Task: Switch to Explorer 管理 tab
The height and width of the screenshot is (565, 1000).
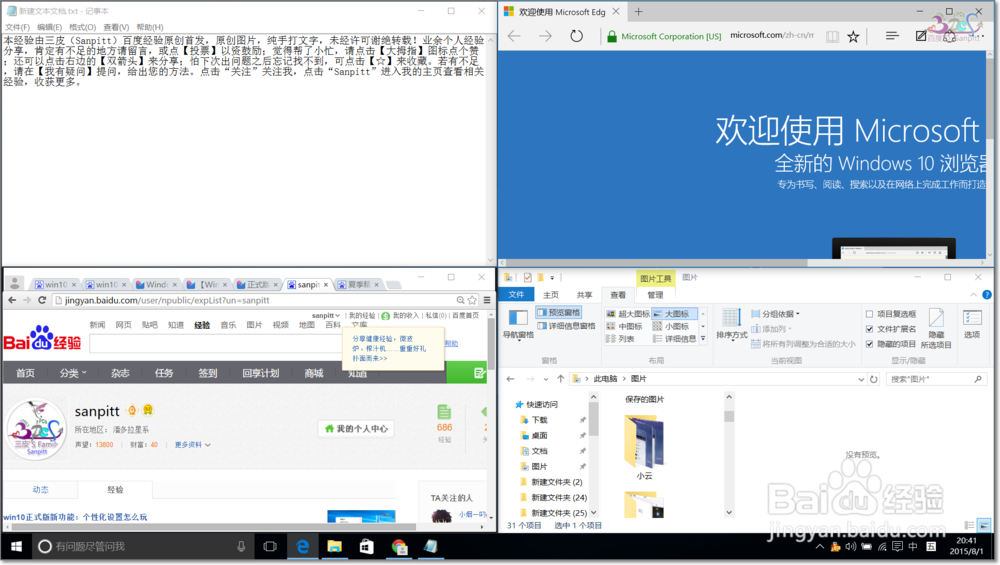Action: click(x=655, y=295)
